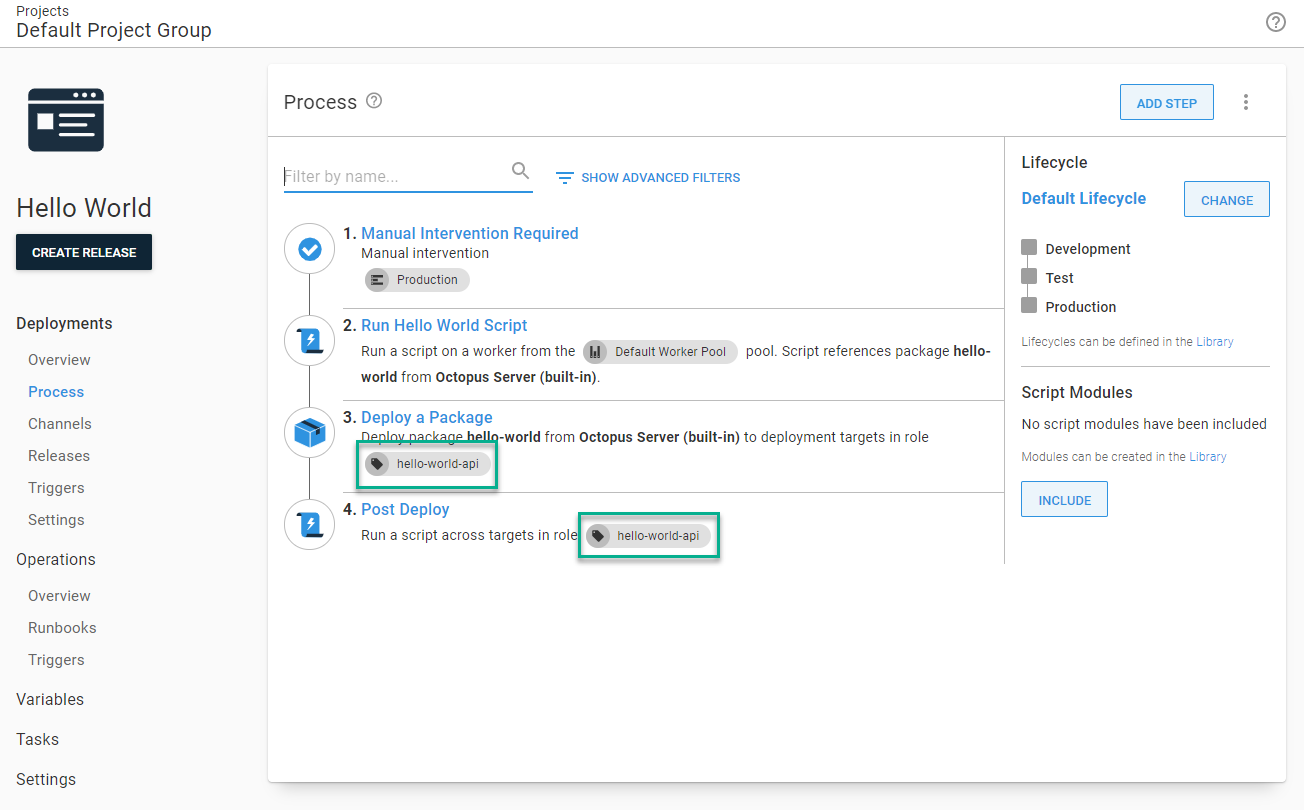1304x810 pixels.
Task: Open the Library link in the Lifecycle section
Action: coord(1214,341)
